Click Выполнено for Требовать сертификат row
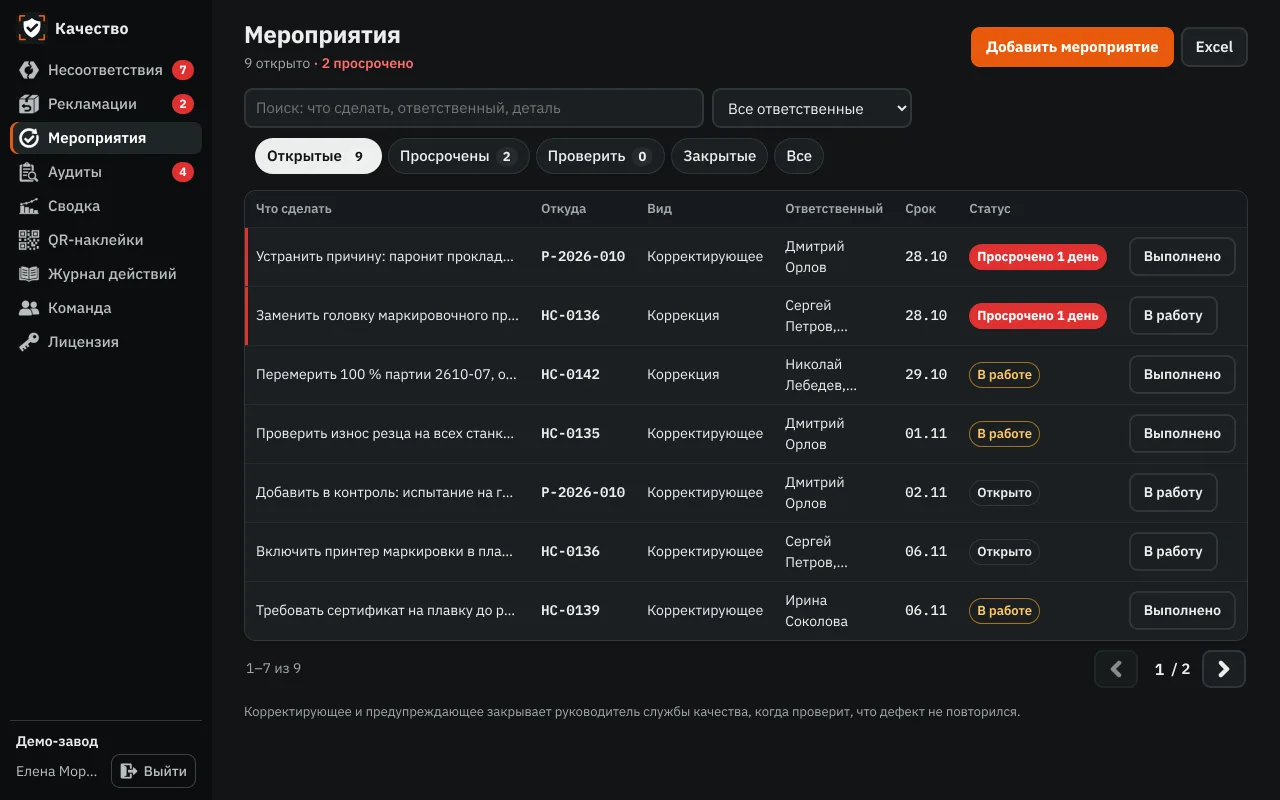The height and width of the screenshot is (800, 1280). [1182, 610]
